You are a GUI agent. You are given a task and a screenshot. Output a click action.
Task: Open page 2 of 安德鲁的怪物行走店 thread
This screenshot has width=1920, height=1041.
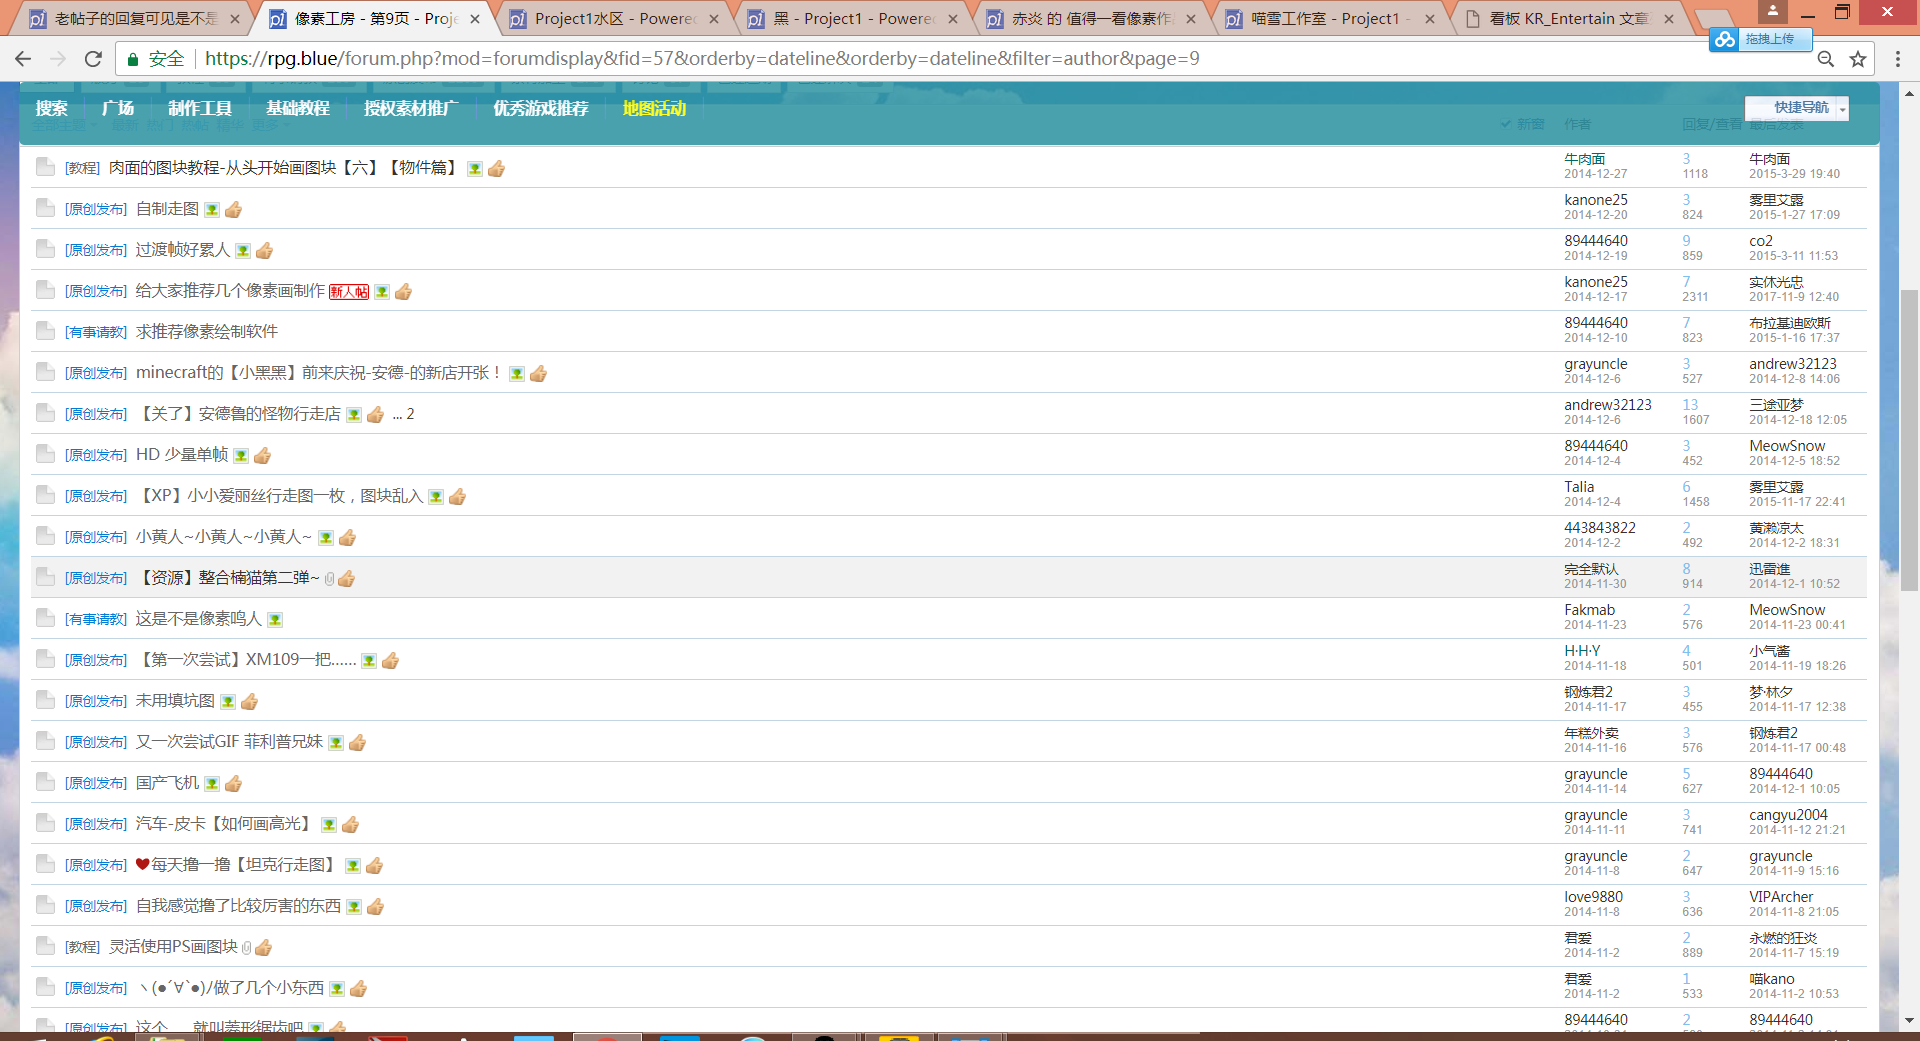pyautogui.click(x=410, y=414)
